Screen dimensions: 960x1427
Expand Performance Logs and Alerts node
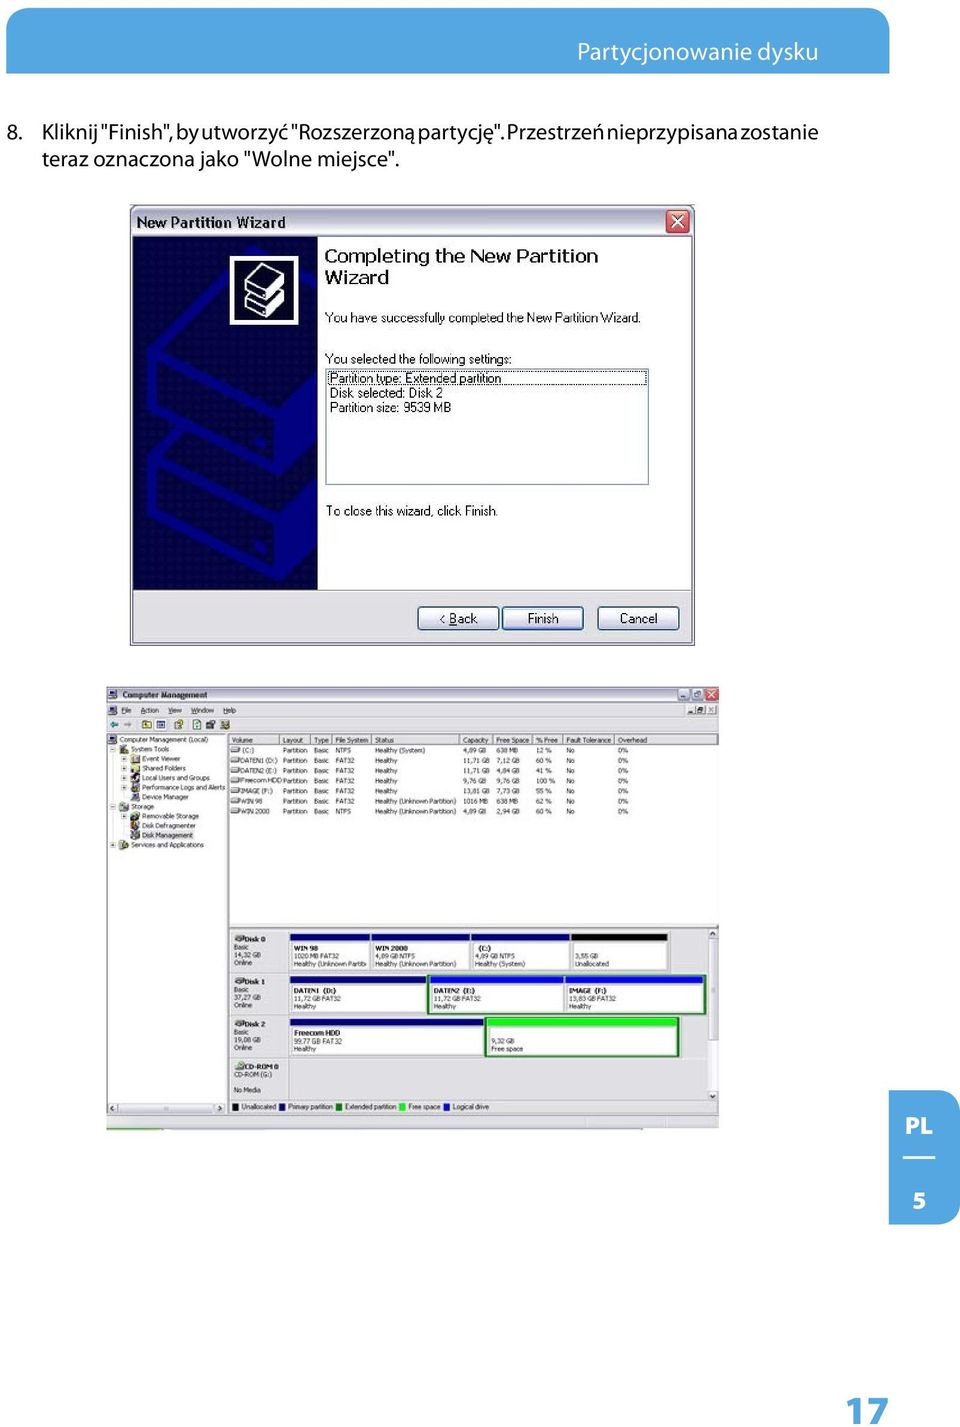pyautogui.click(x=124, y=787)
